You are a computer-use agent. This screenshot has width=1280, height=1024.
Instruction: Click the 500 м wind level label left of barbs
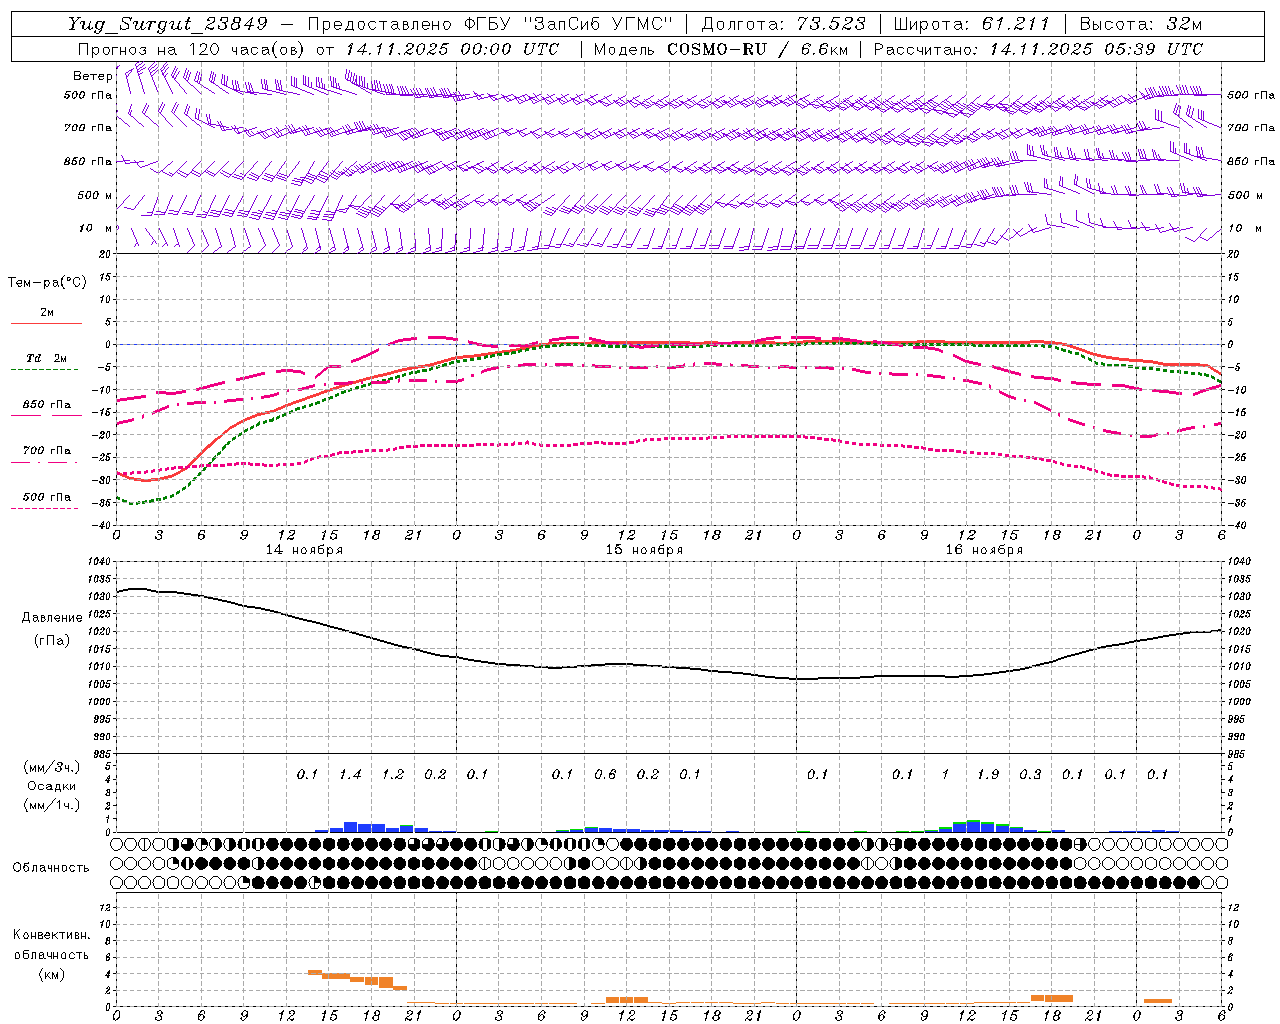pos(95,196)
